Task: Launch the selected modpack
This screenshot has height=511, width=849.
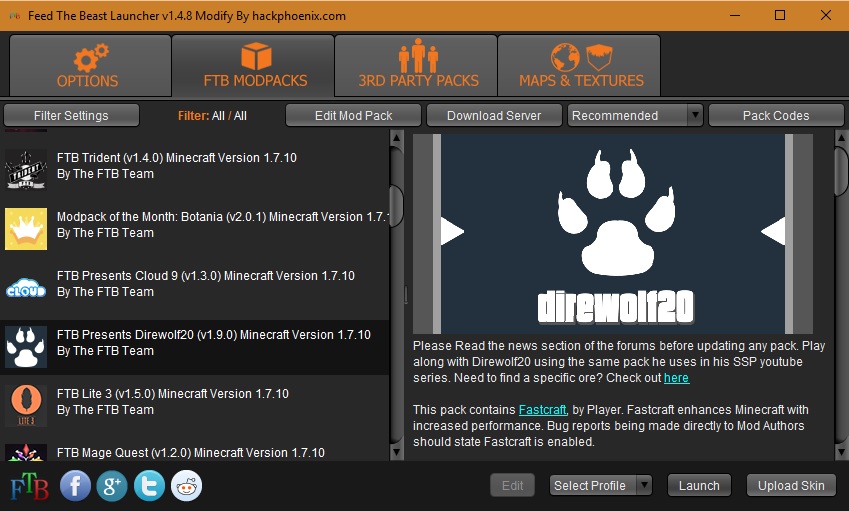Action: pos(699,486)
